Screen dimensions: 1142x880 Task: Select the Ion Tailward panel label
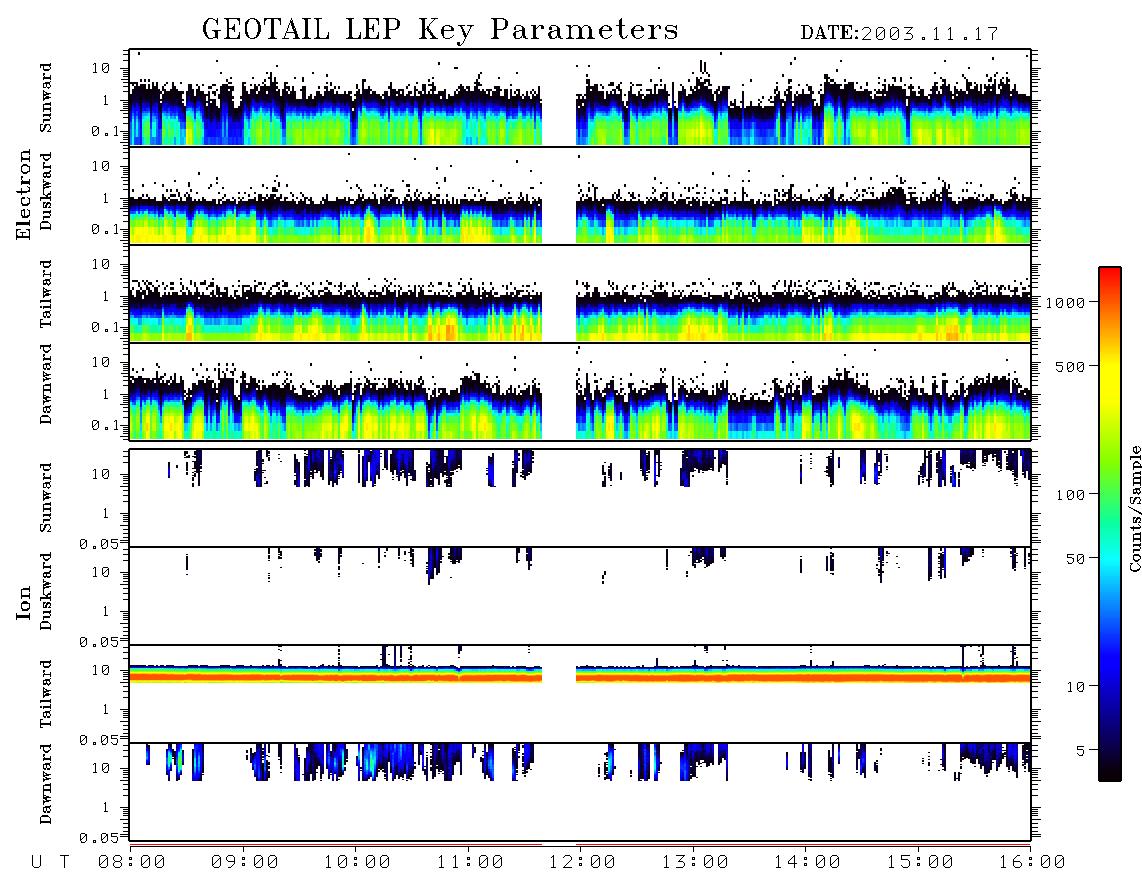(x=46, y=694)
